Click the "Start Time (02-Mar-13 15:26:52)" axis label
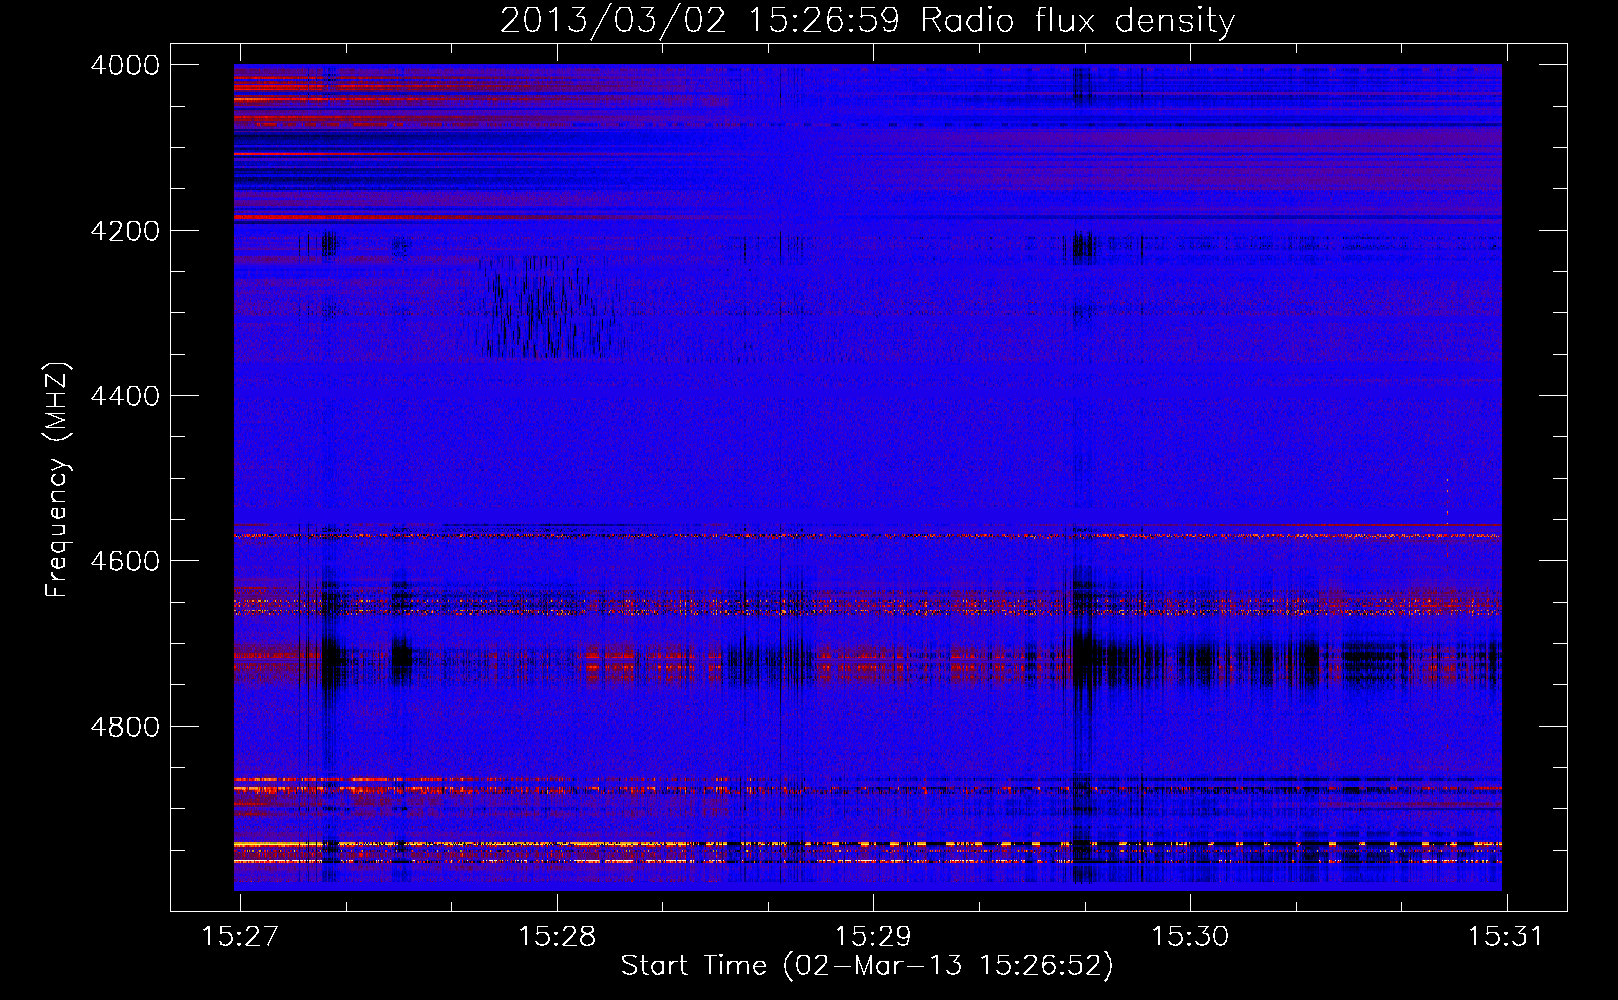1618x1000 pixels. pyautogui.click(x=867, y=966)
